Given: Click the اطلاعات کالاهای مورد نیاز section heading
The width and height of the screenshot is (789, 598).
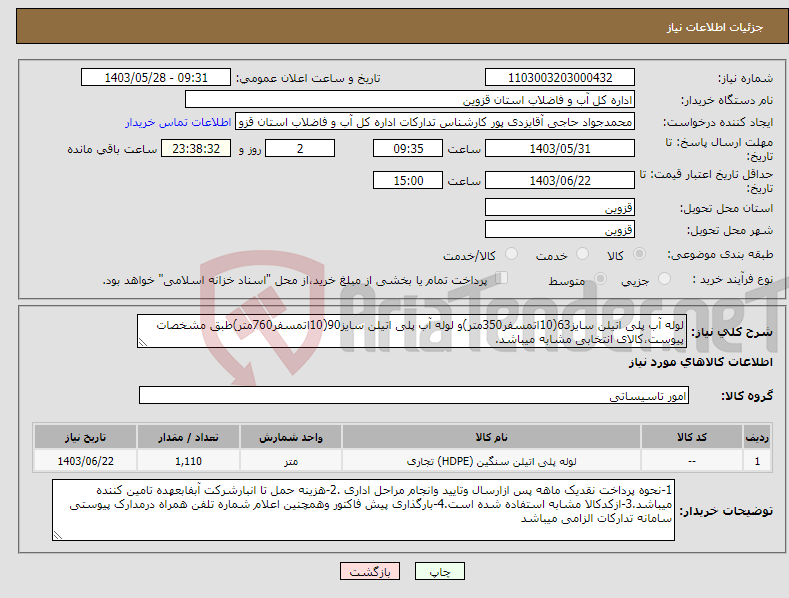Looking at the screenshot, I should click(x=700, y=362).
